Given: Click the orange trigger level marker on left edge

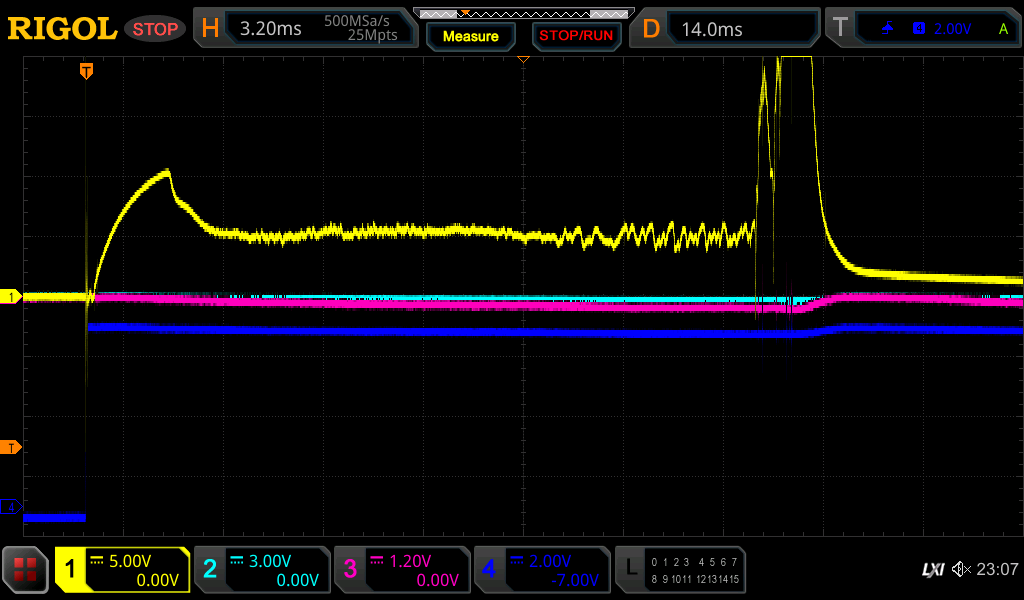Looking at the screenshot, I should (11, 447).
